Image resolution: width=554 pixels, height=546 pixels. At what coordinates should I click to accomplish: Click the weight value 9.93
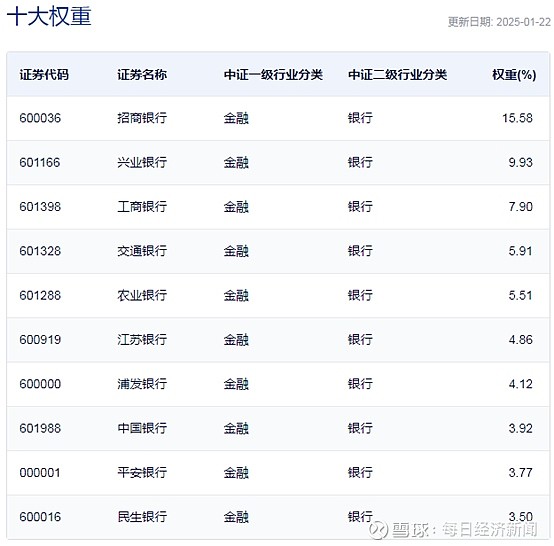pos(520,163)
